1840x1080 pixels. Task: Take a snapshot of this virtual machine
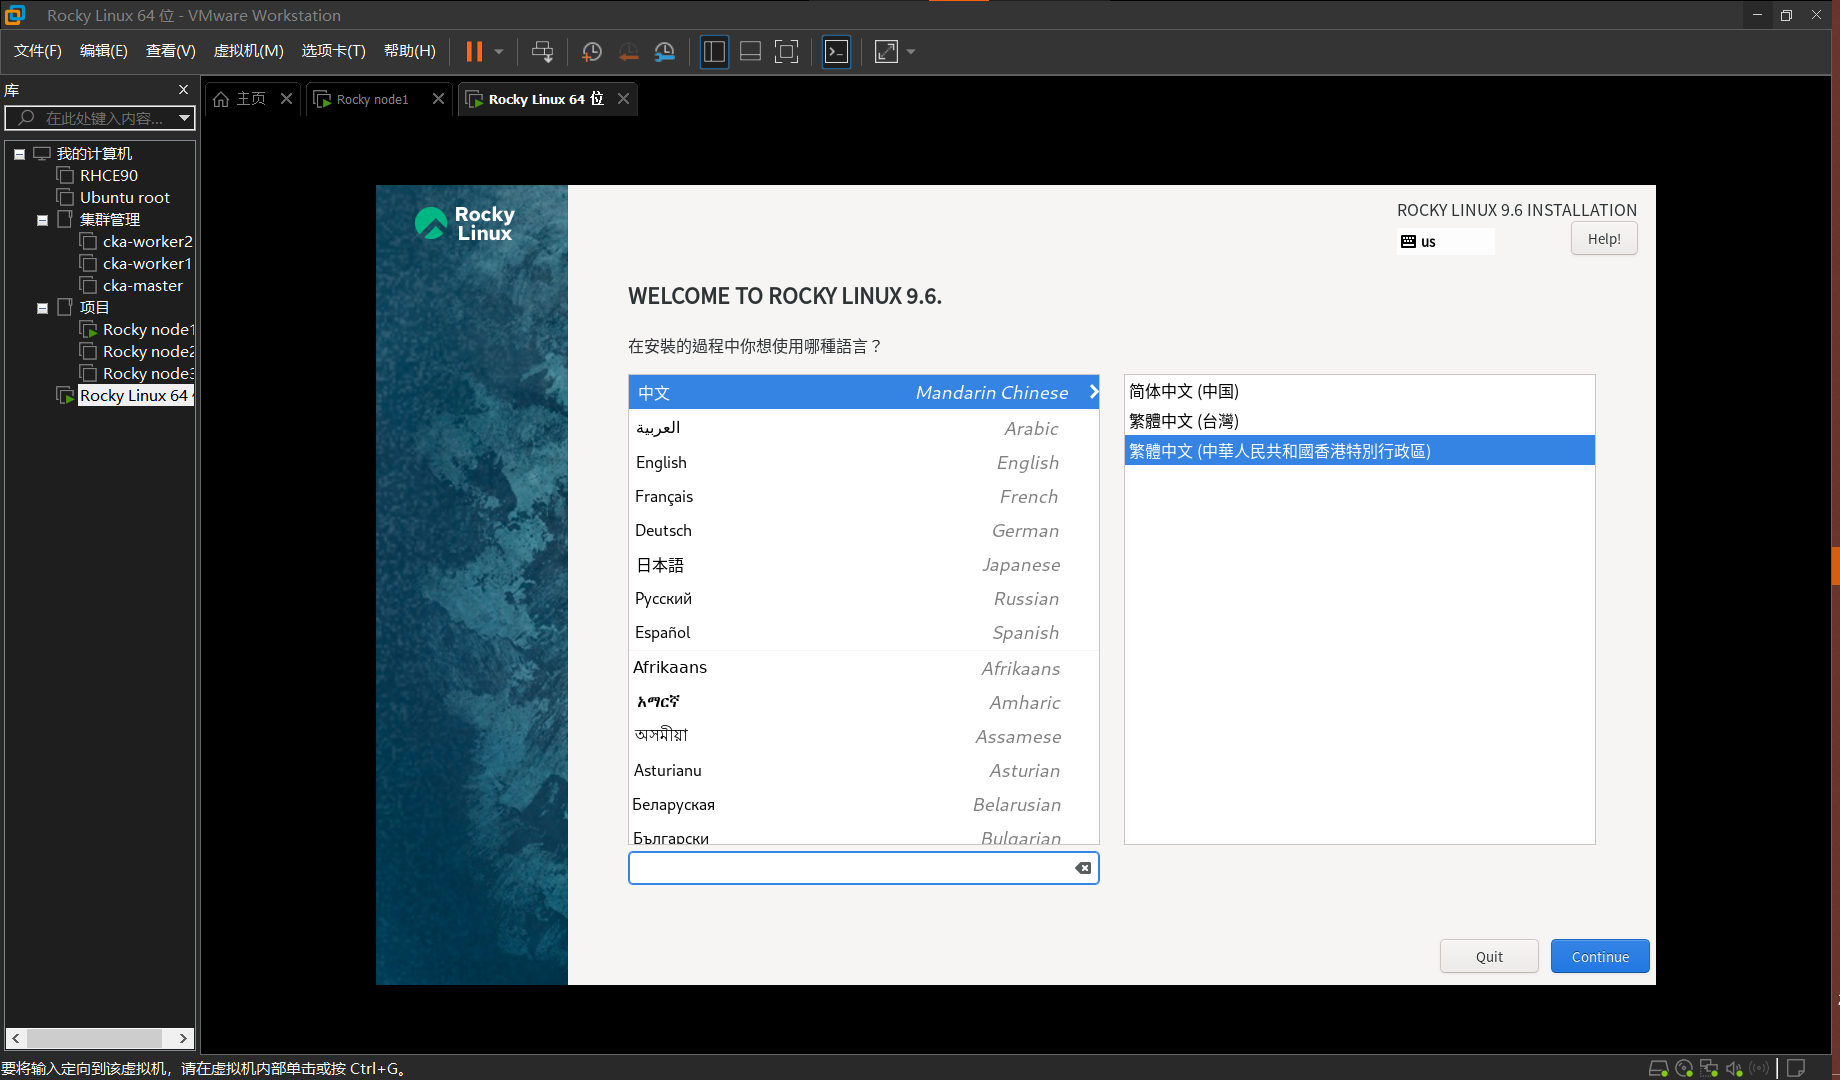(x=592, y=51)
